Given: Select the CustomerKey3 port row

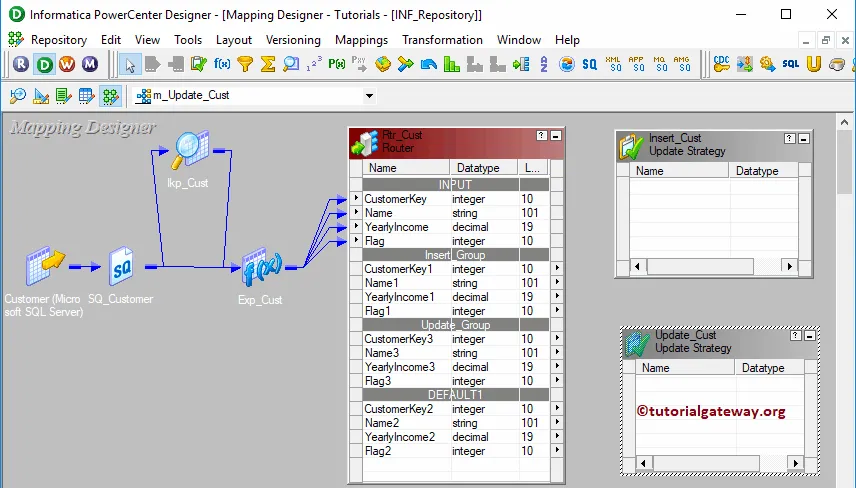Looking at the screenshot, I should [455, 338].
